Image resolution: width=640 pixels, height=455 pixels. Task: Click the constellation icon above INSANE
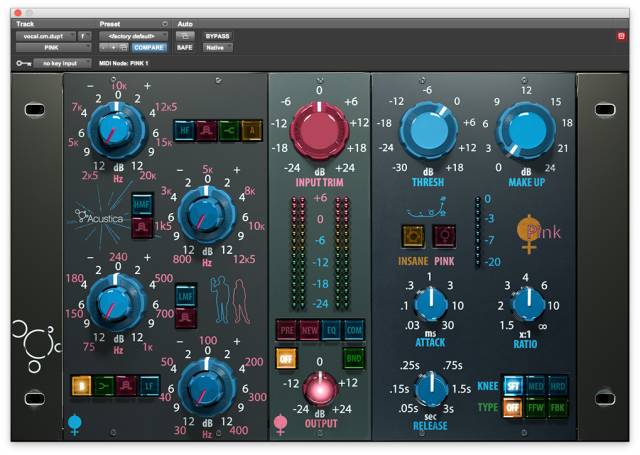click(427, 207)
